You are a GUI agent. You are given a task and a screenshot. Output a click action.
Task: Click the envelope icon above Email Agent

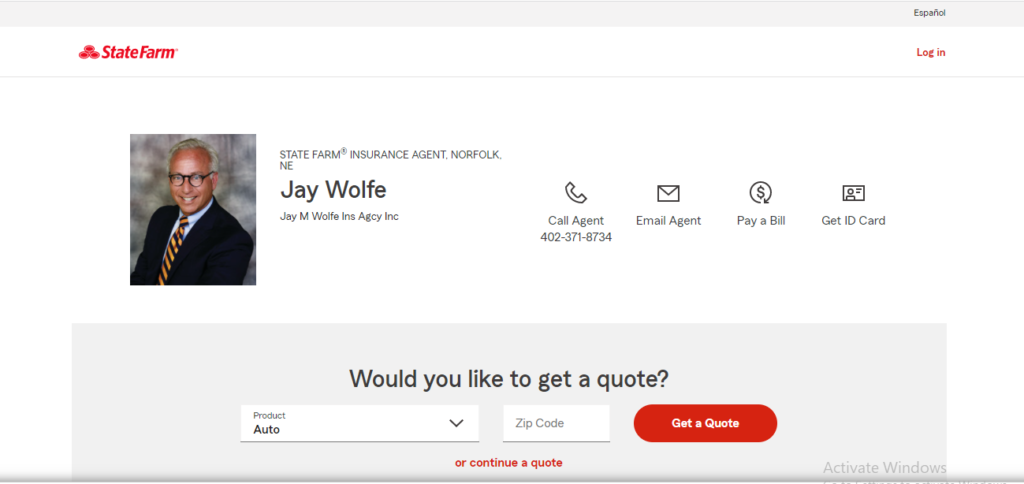(668, 193)
